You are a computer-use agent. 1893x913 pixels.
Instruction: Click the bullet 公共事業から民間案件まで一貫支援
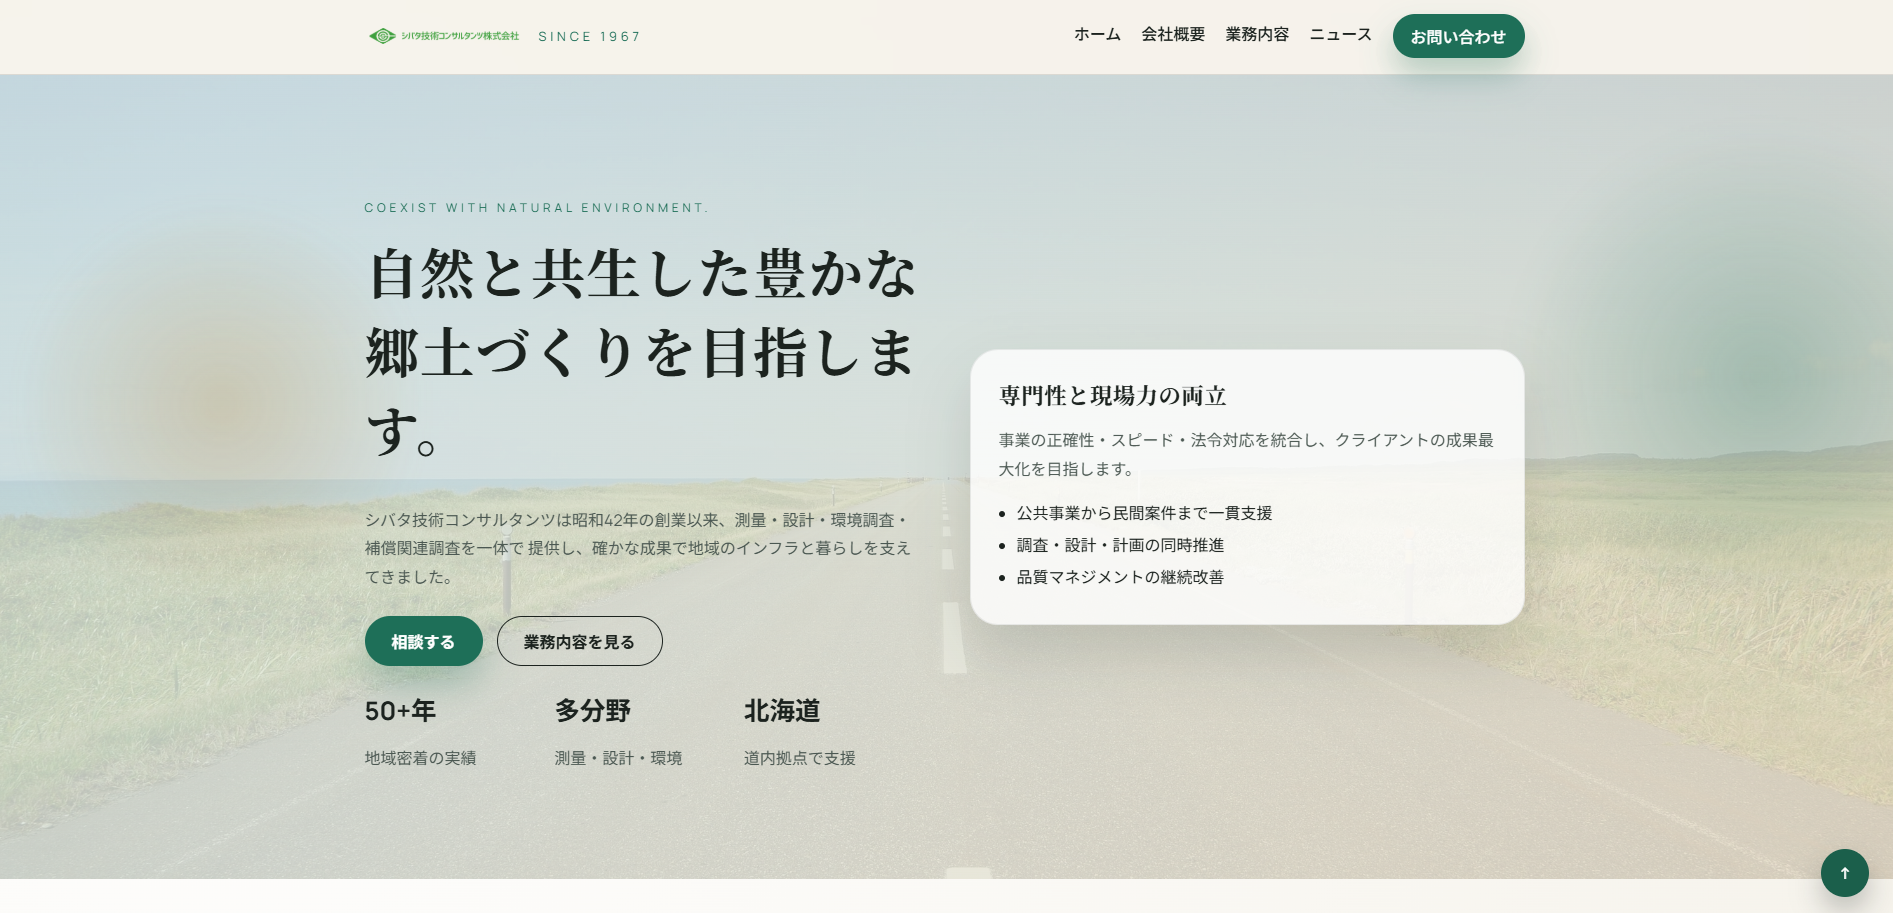pyautogui.click(x=1144, y=513)
